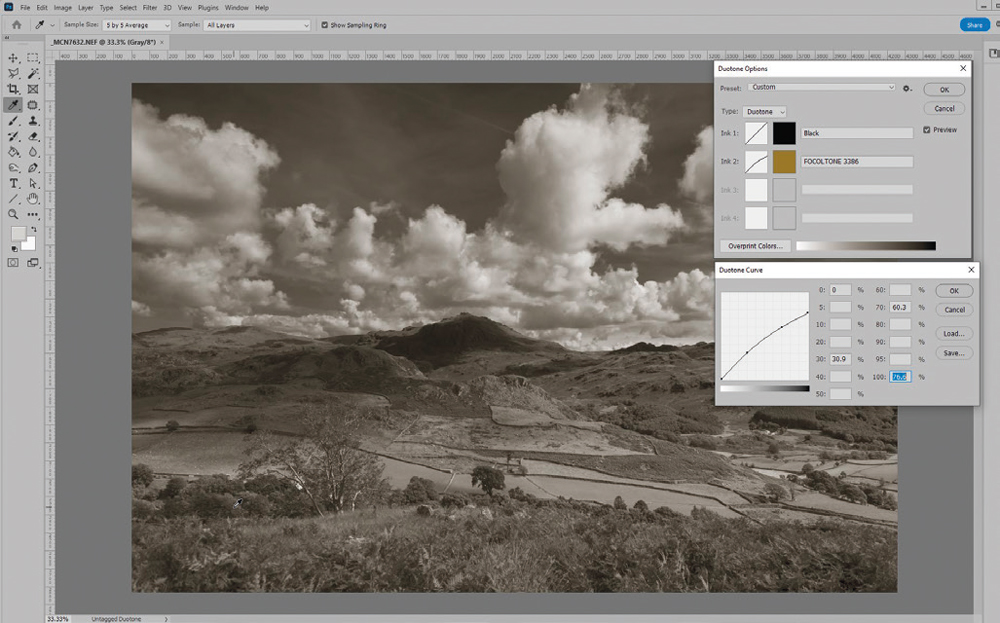Screen dimensions: 1000x623
Task: Open the Ink 1 curve thumbnail
Action: click(756, 133)
